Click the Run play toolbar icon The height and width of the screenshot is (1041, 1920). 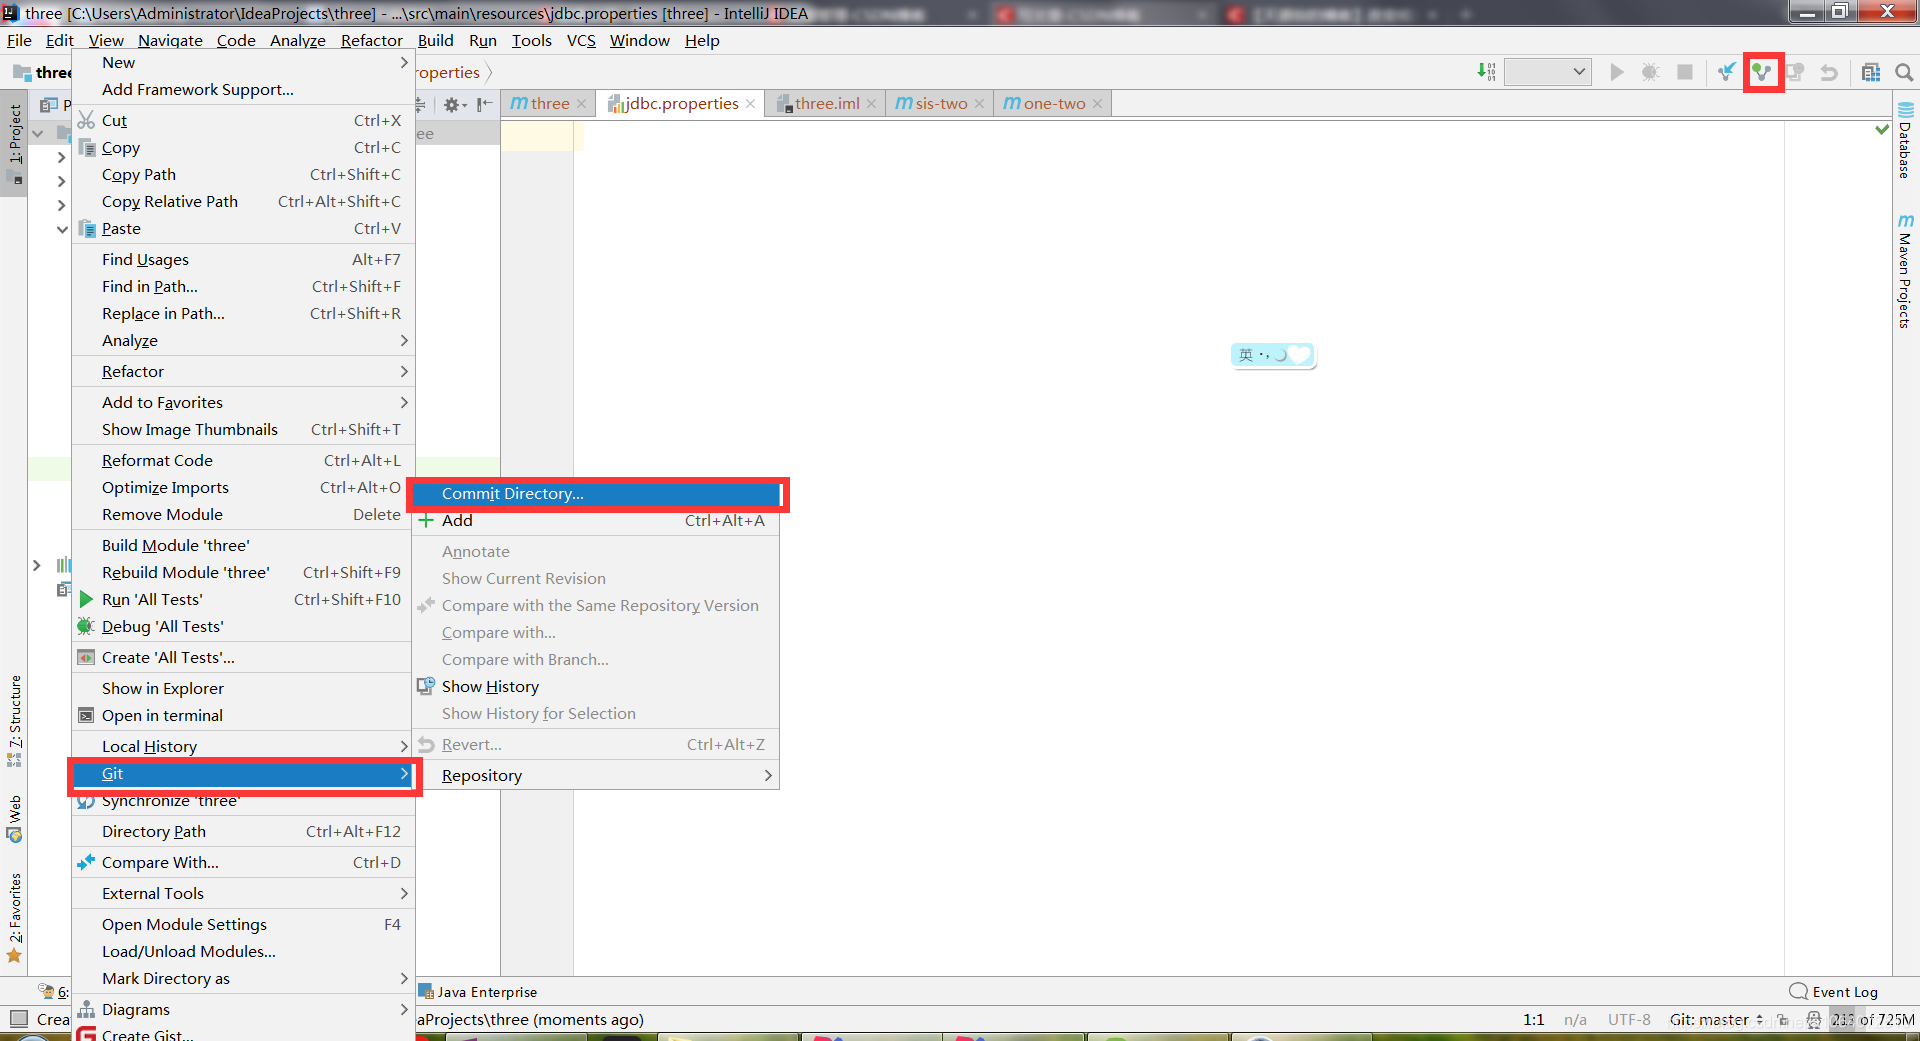click(x=1617, y=72)
